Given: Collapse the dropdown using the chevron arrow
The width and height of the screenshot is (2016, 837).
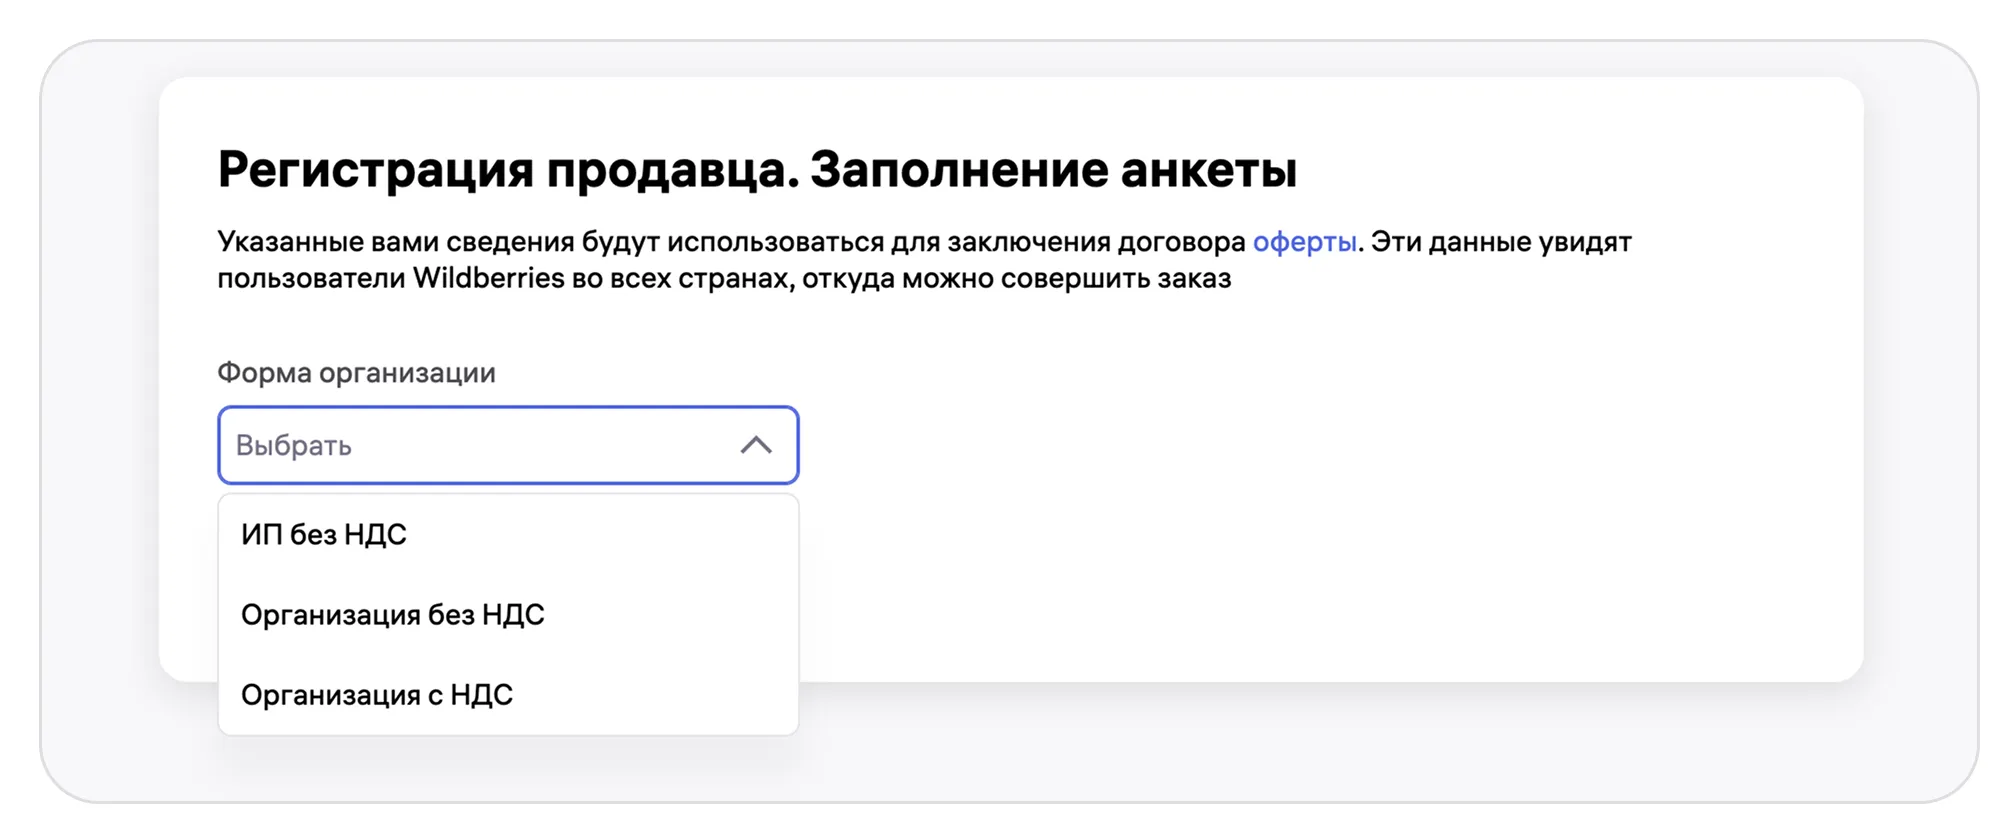Looking at the screenshot, I should tap(756, 446).
